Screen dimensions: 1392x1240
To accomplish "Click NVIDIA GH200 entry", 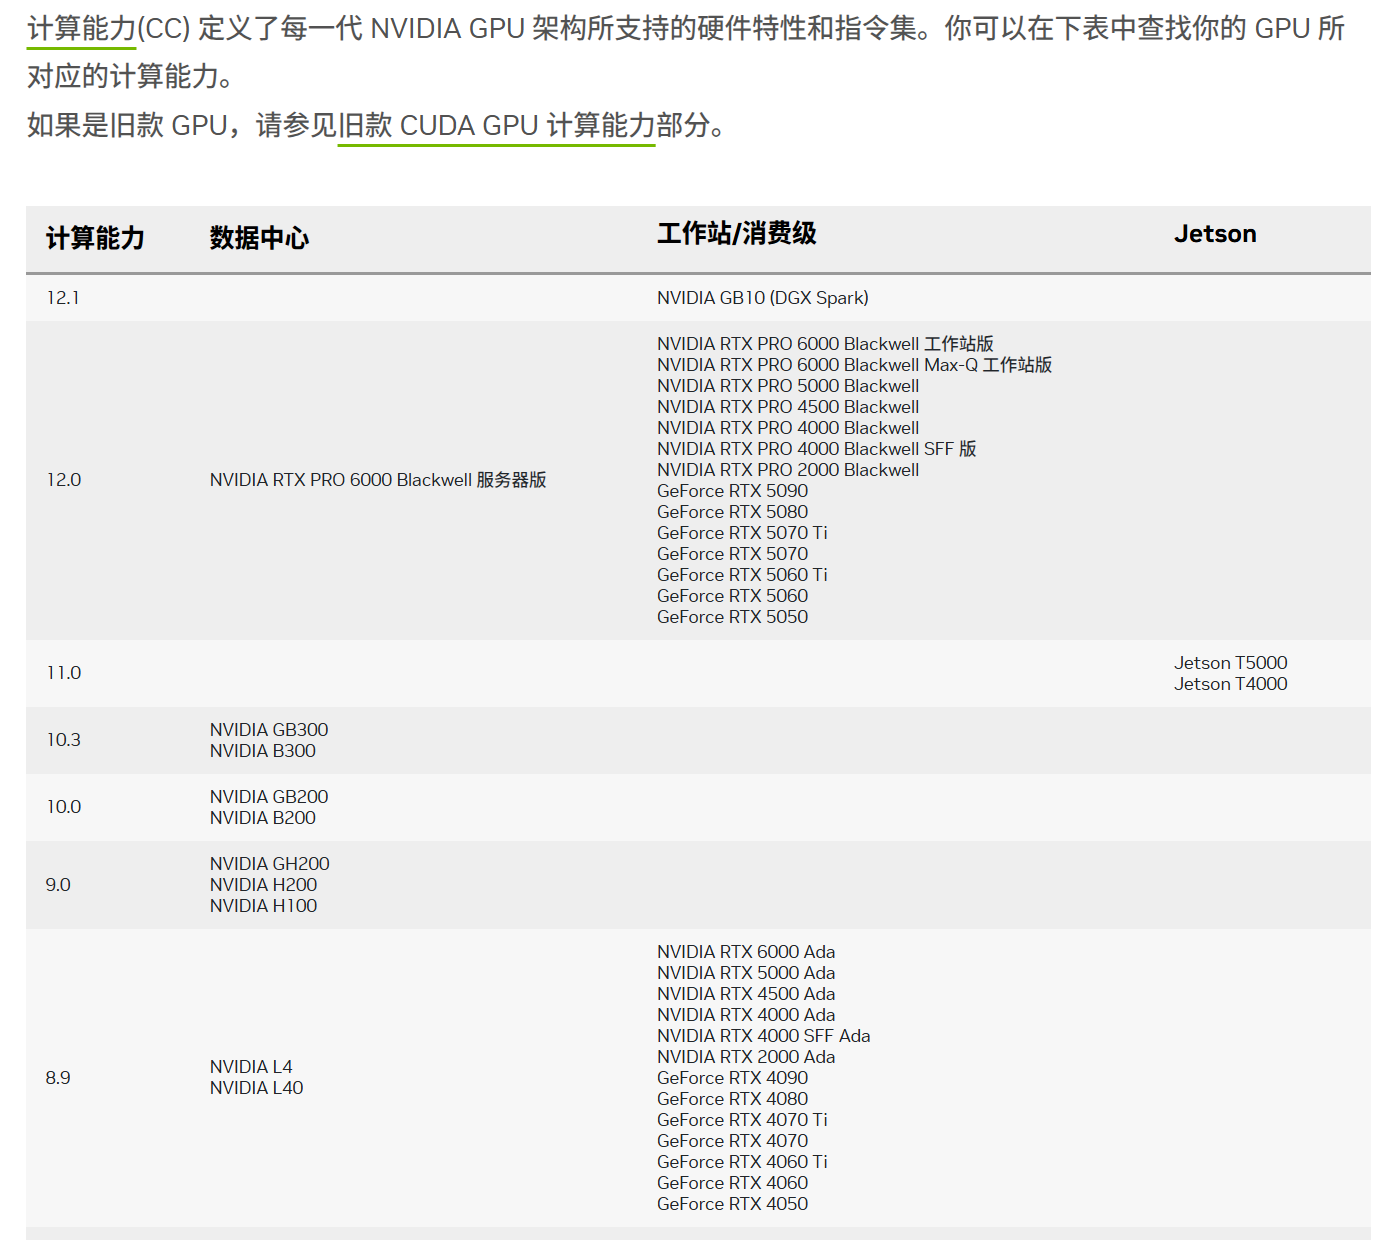I will [x=270, y=864].
